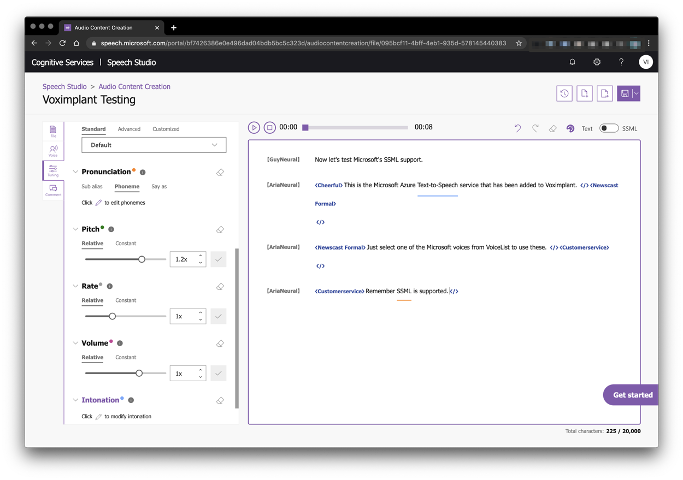Clear tuning with the editor toolbar eraser
This screenshot has width=683, height=480.
click(552, 128)
